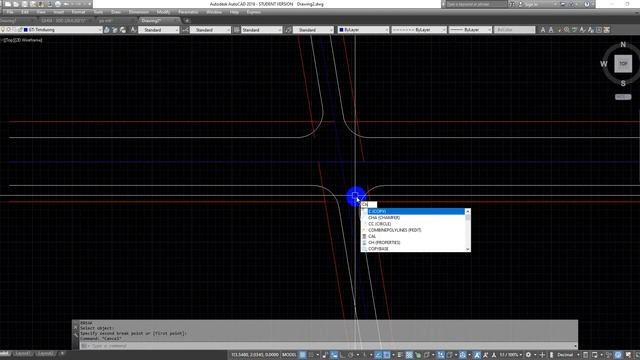Click the coordinates readout in status bar

click(x=255, y=355)
